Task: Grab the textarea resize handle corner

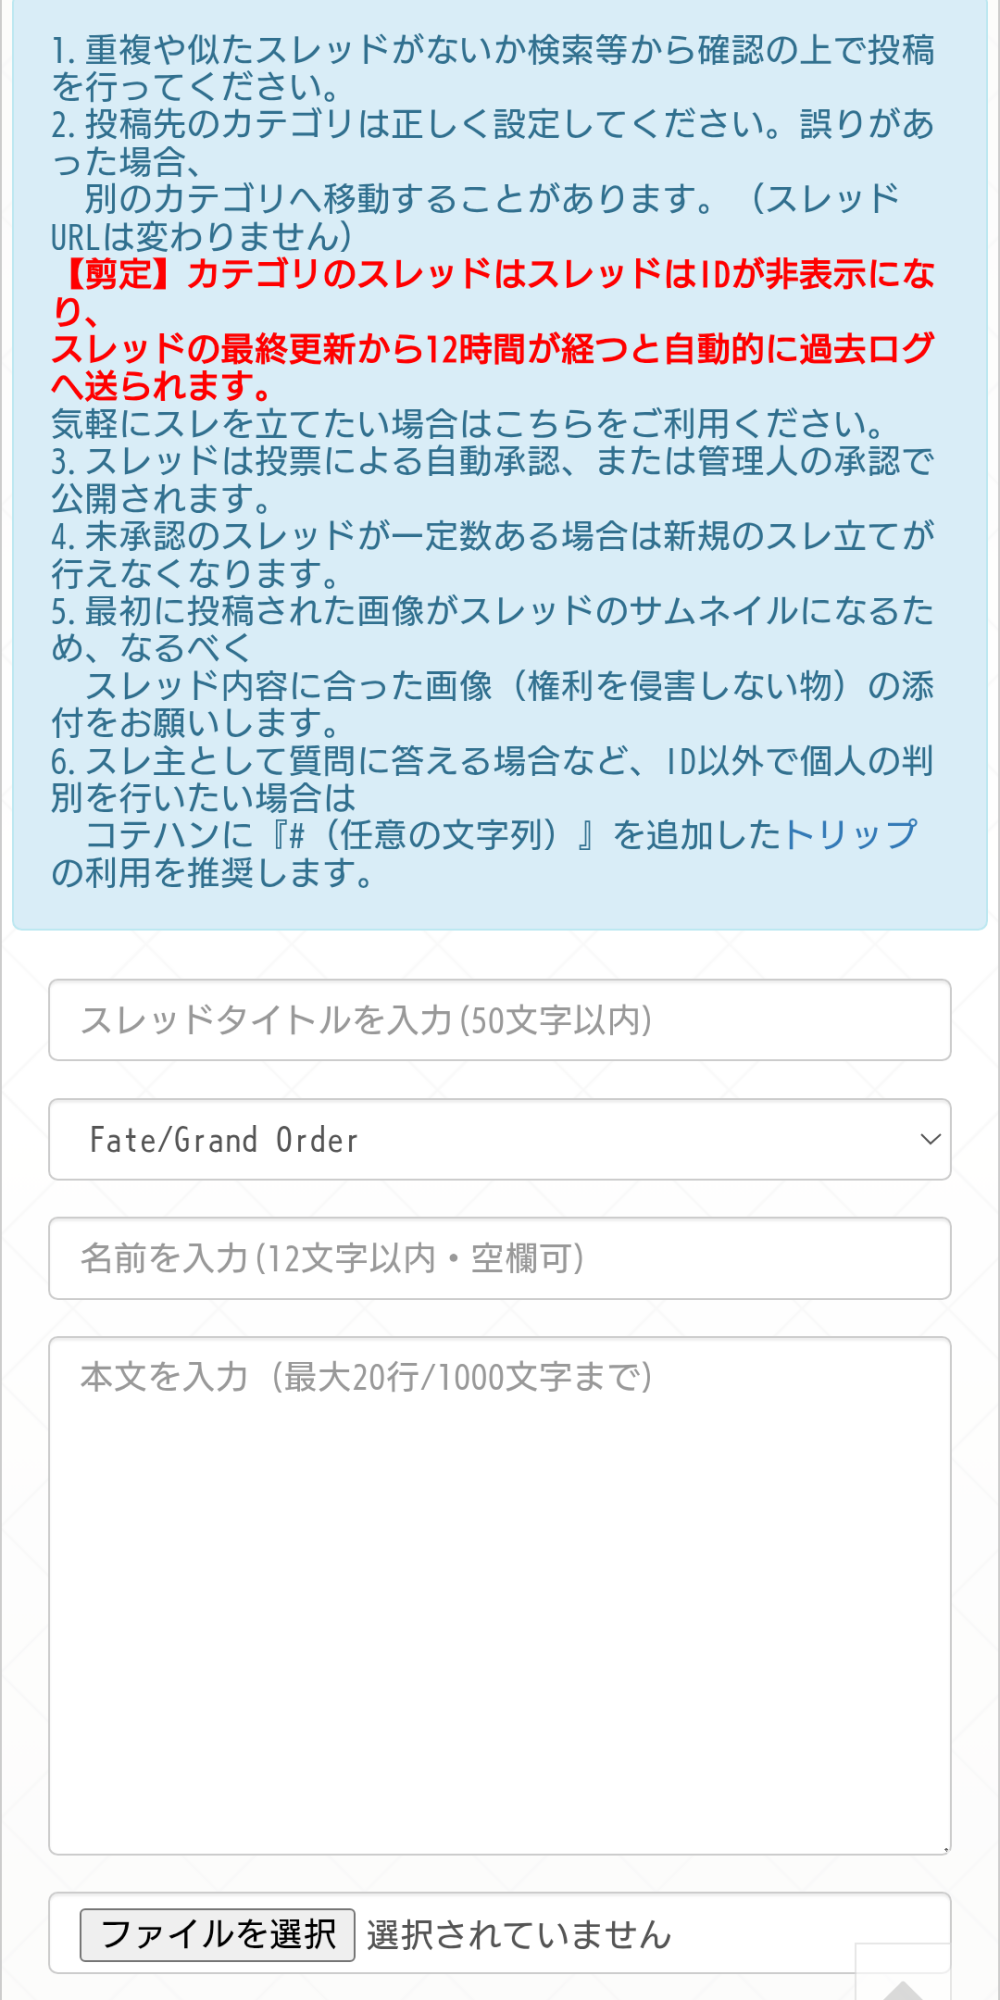Action: (x=945, y=1850)
